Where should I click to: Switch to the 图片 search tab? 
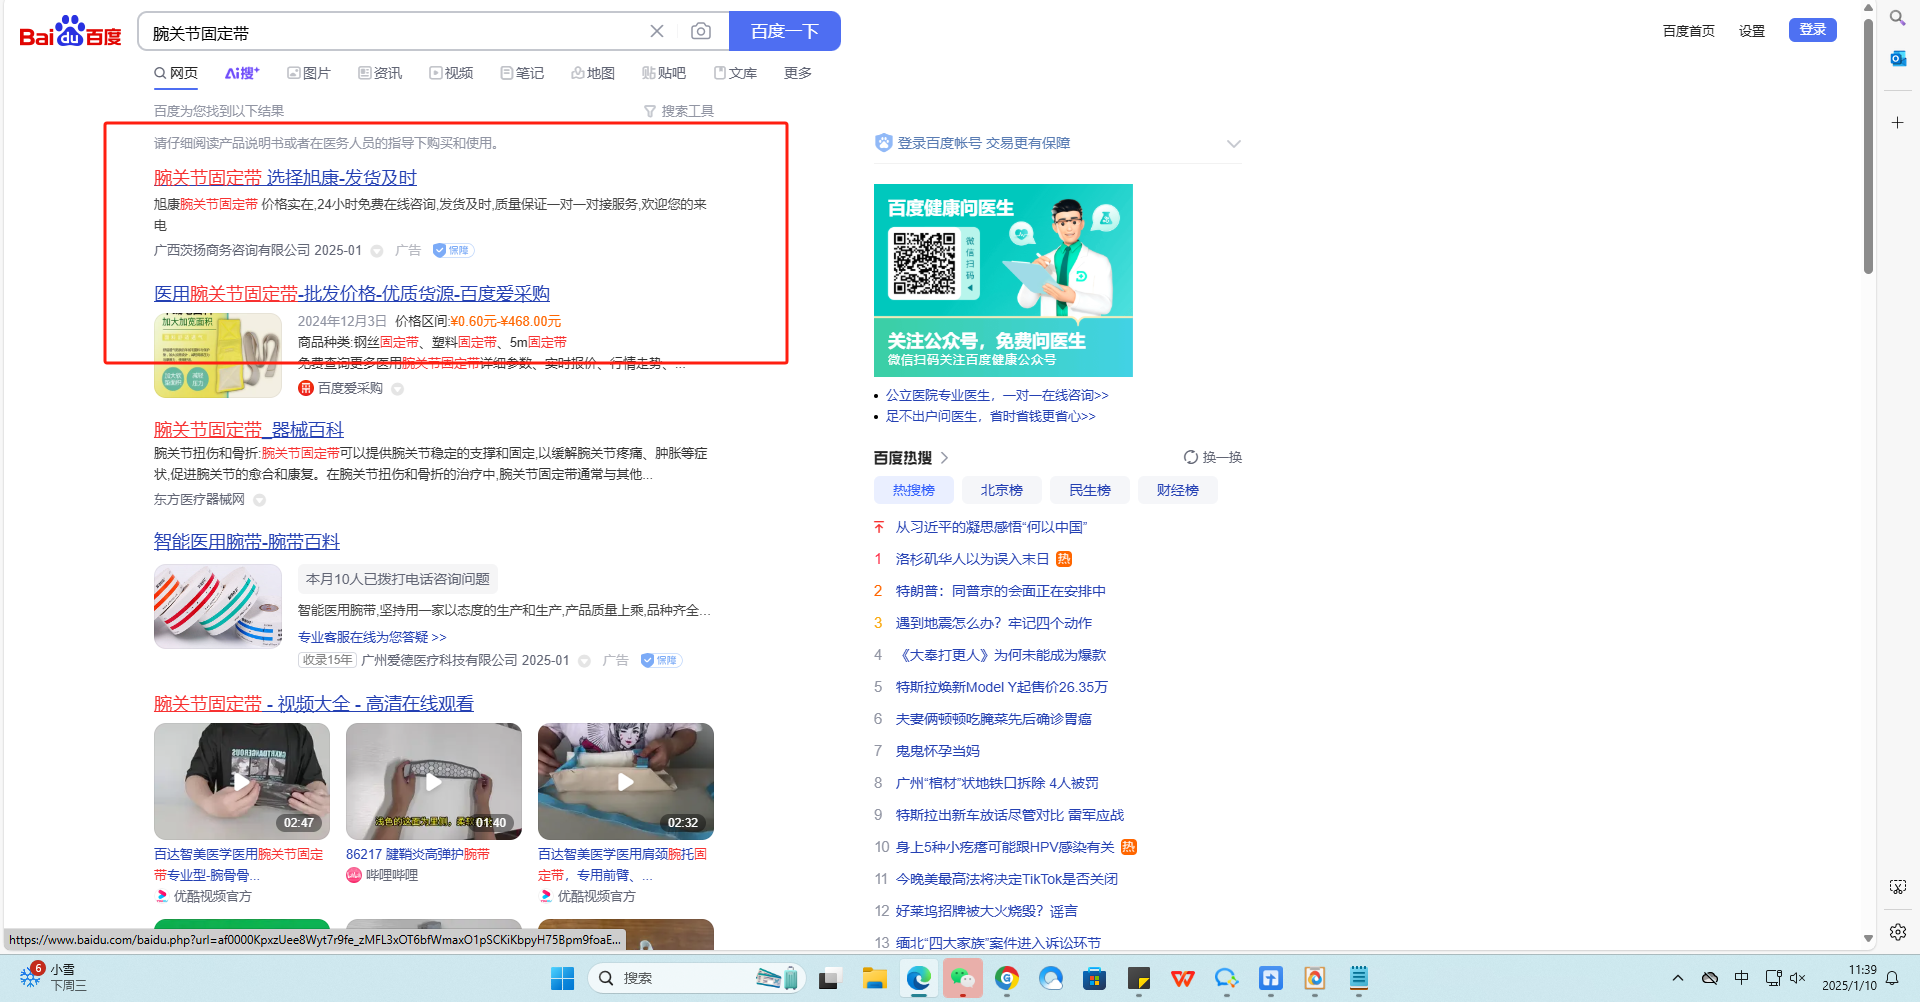(309, 73)
